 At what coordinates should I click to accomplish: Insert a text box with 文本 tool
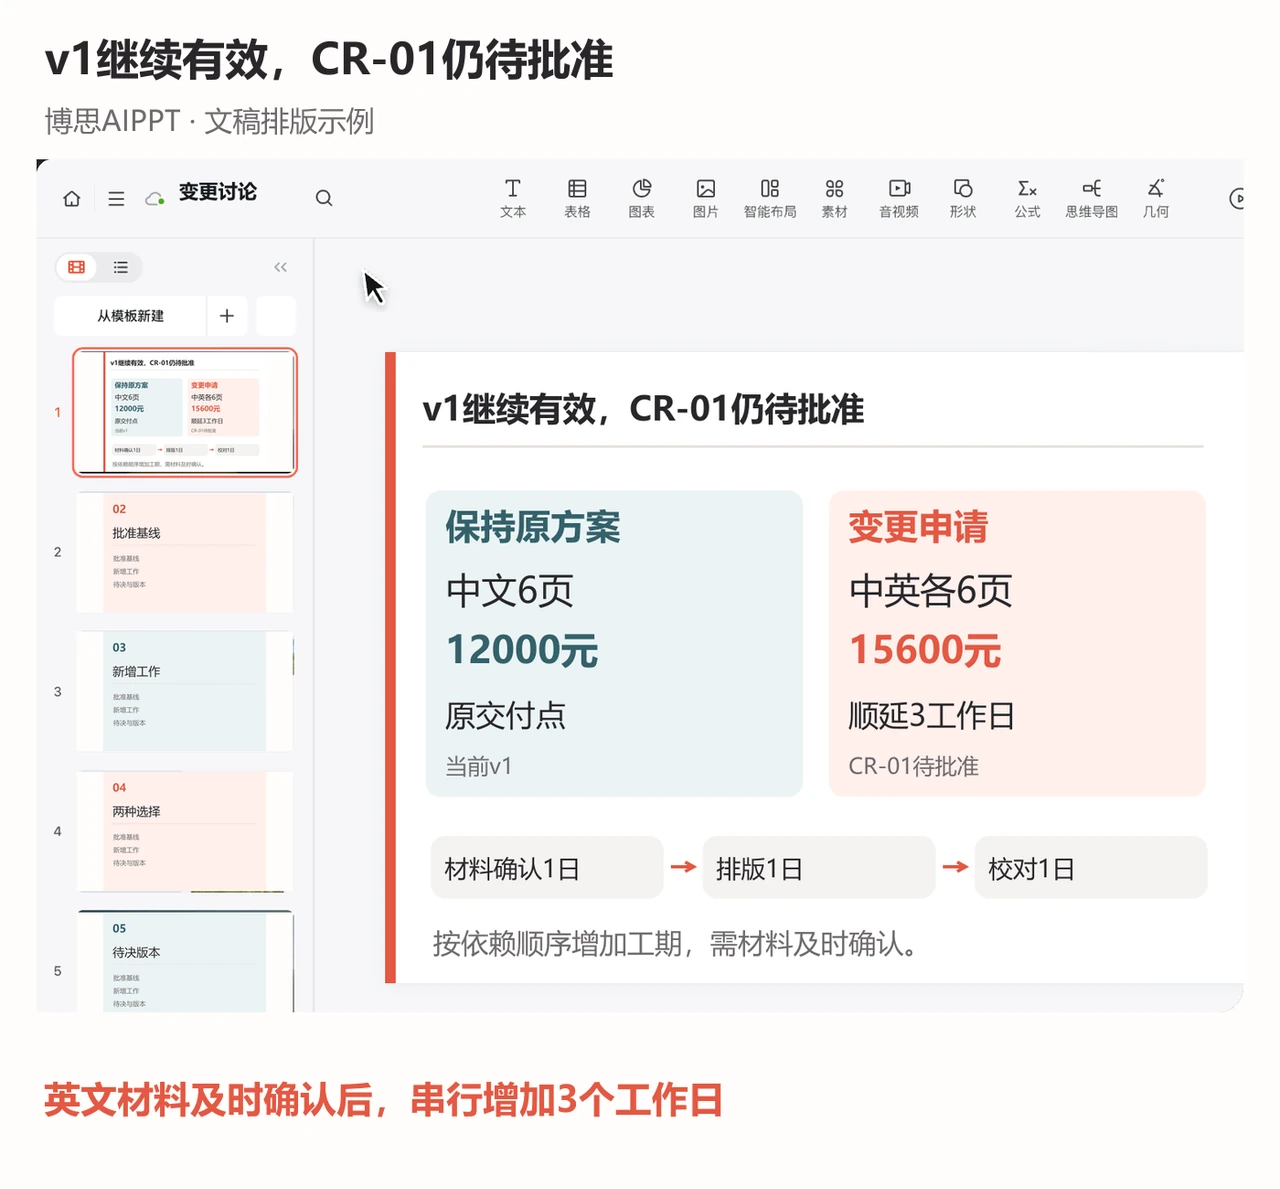coord(513,198)
